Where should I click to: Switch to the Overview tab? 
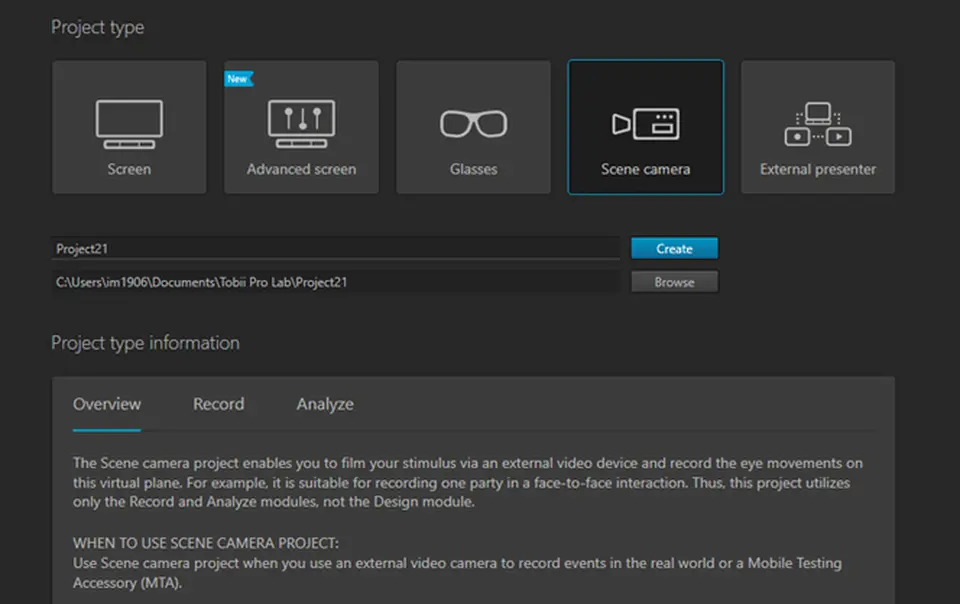coord(107,405)
